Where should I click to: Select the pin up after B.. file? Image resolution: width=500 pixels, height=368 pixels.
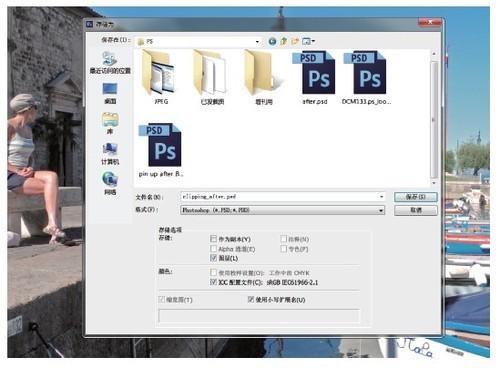coord(161,150)
